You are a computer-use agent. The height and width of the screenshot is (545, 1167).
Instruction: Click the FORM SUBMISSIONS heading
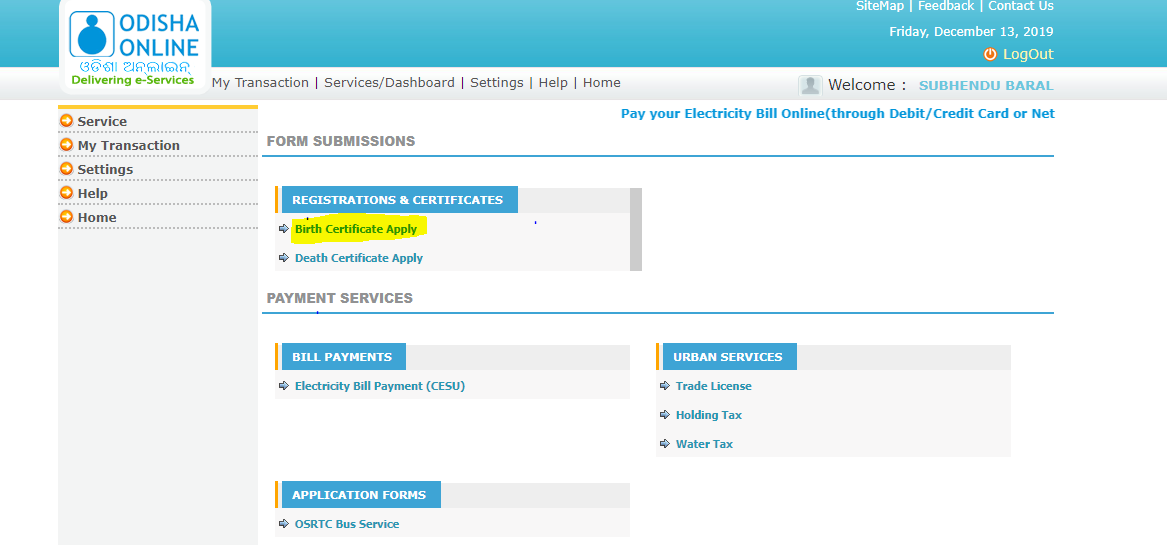point(341,141)
